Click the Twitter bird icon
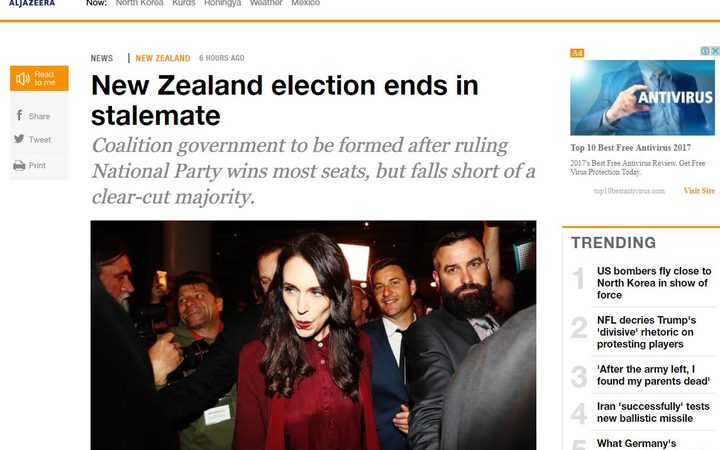This screenshot has height=450, width=720. [19, 139]
